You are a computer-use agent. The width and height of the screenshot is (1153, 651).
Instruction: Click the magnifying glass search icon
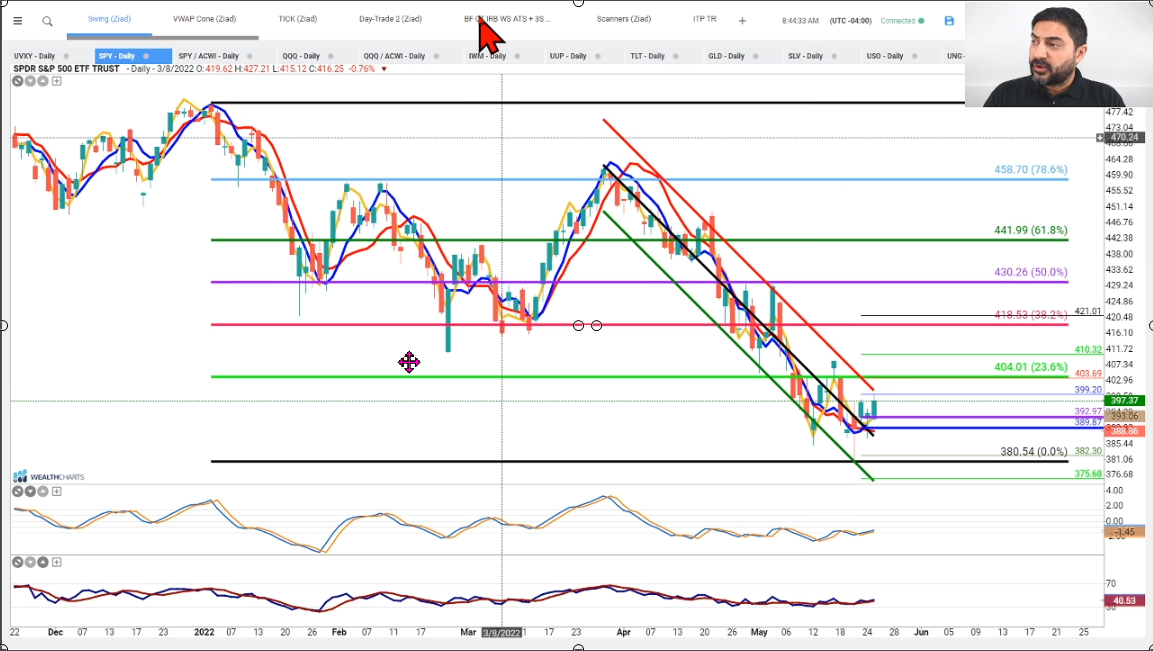coord(47,21)
